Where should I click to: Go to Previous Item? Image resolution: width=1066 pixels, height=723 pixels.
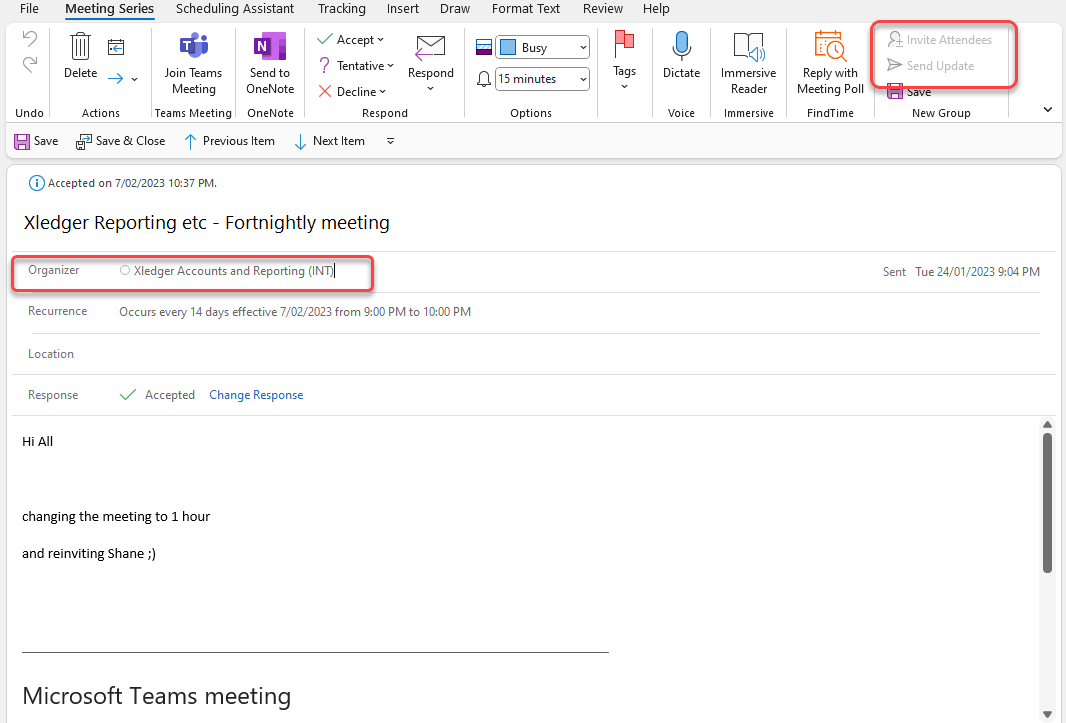tap(229, 141)
